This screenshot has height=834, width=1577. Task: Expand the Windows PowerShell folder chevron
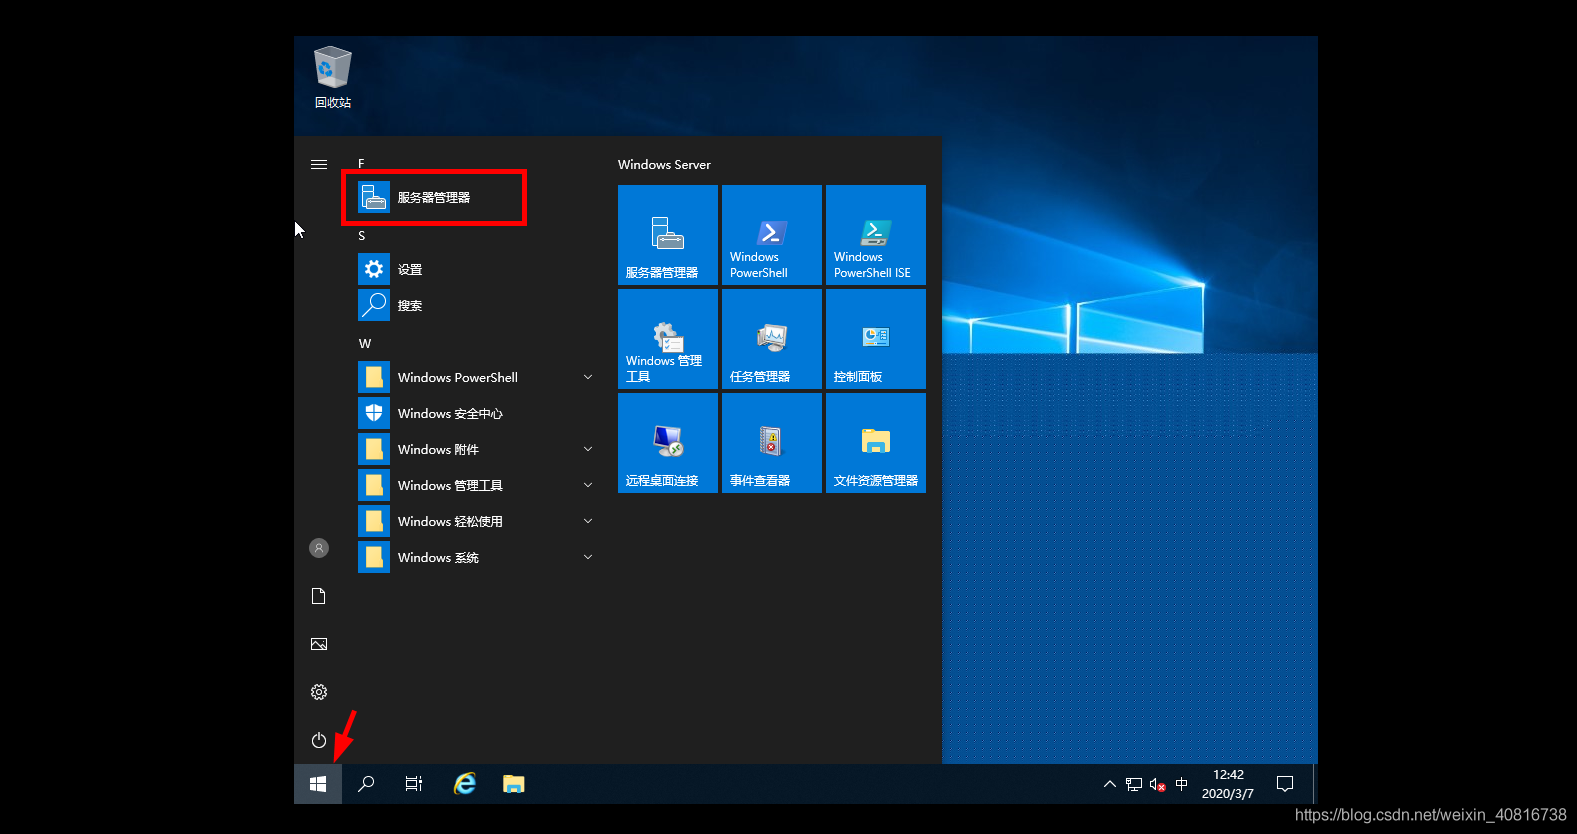coord(588,377)
